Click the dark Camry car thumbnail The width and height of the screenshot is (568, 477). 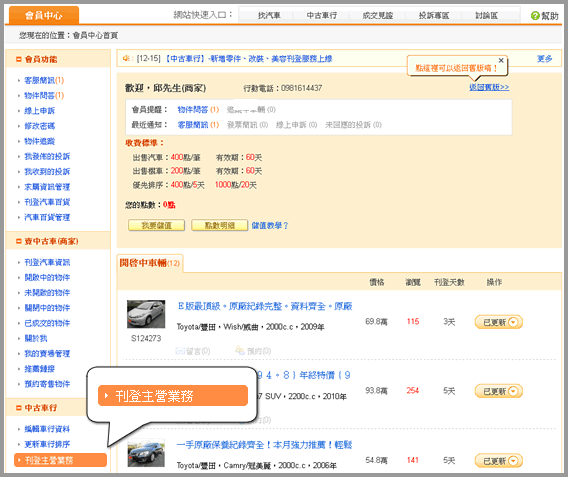coord(146,453)
